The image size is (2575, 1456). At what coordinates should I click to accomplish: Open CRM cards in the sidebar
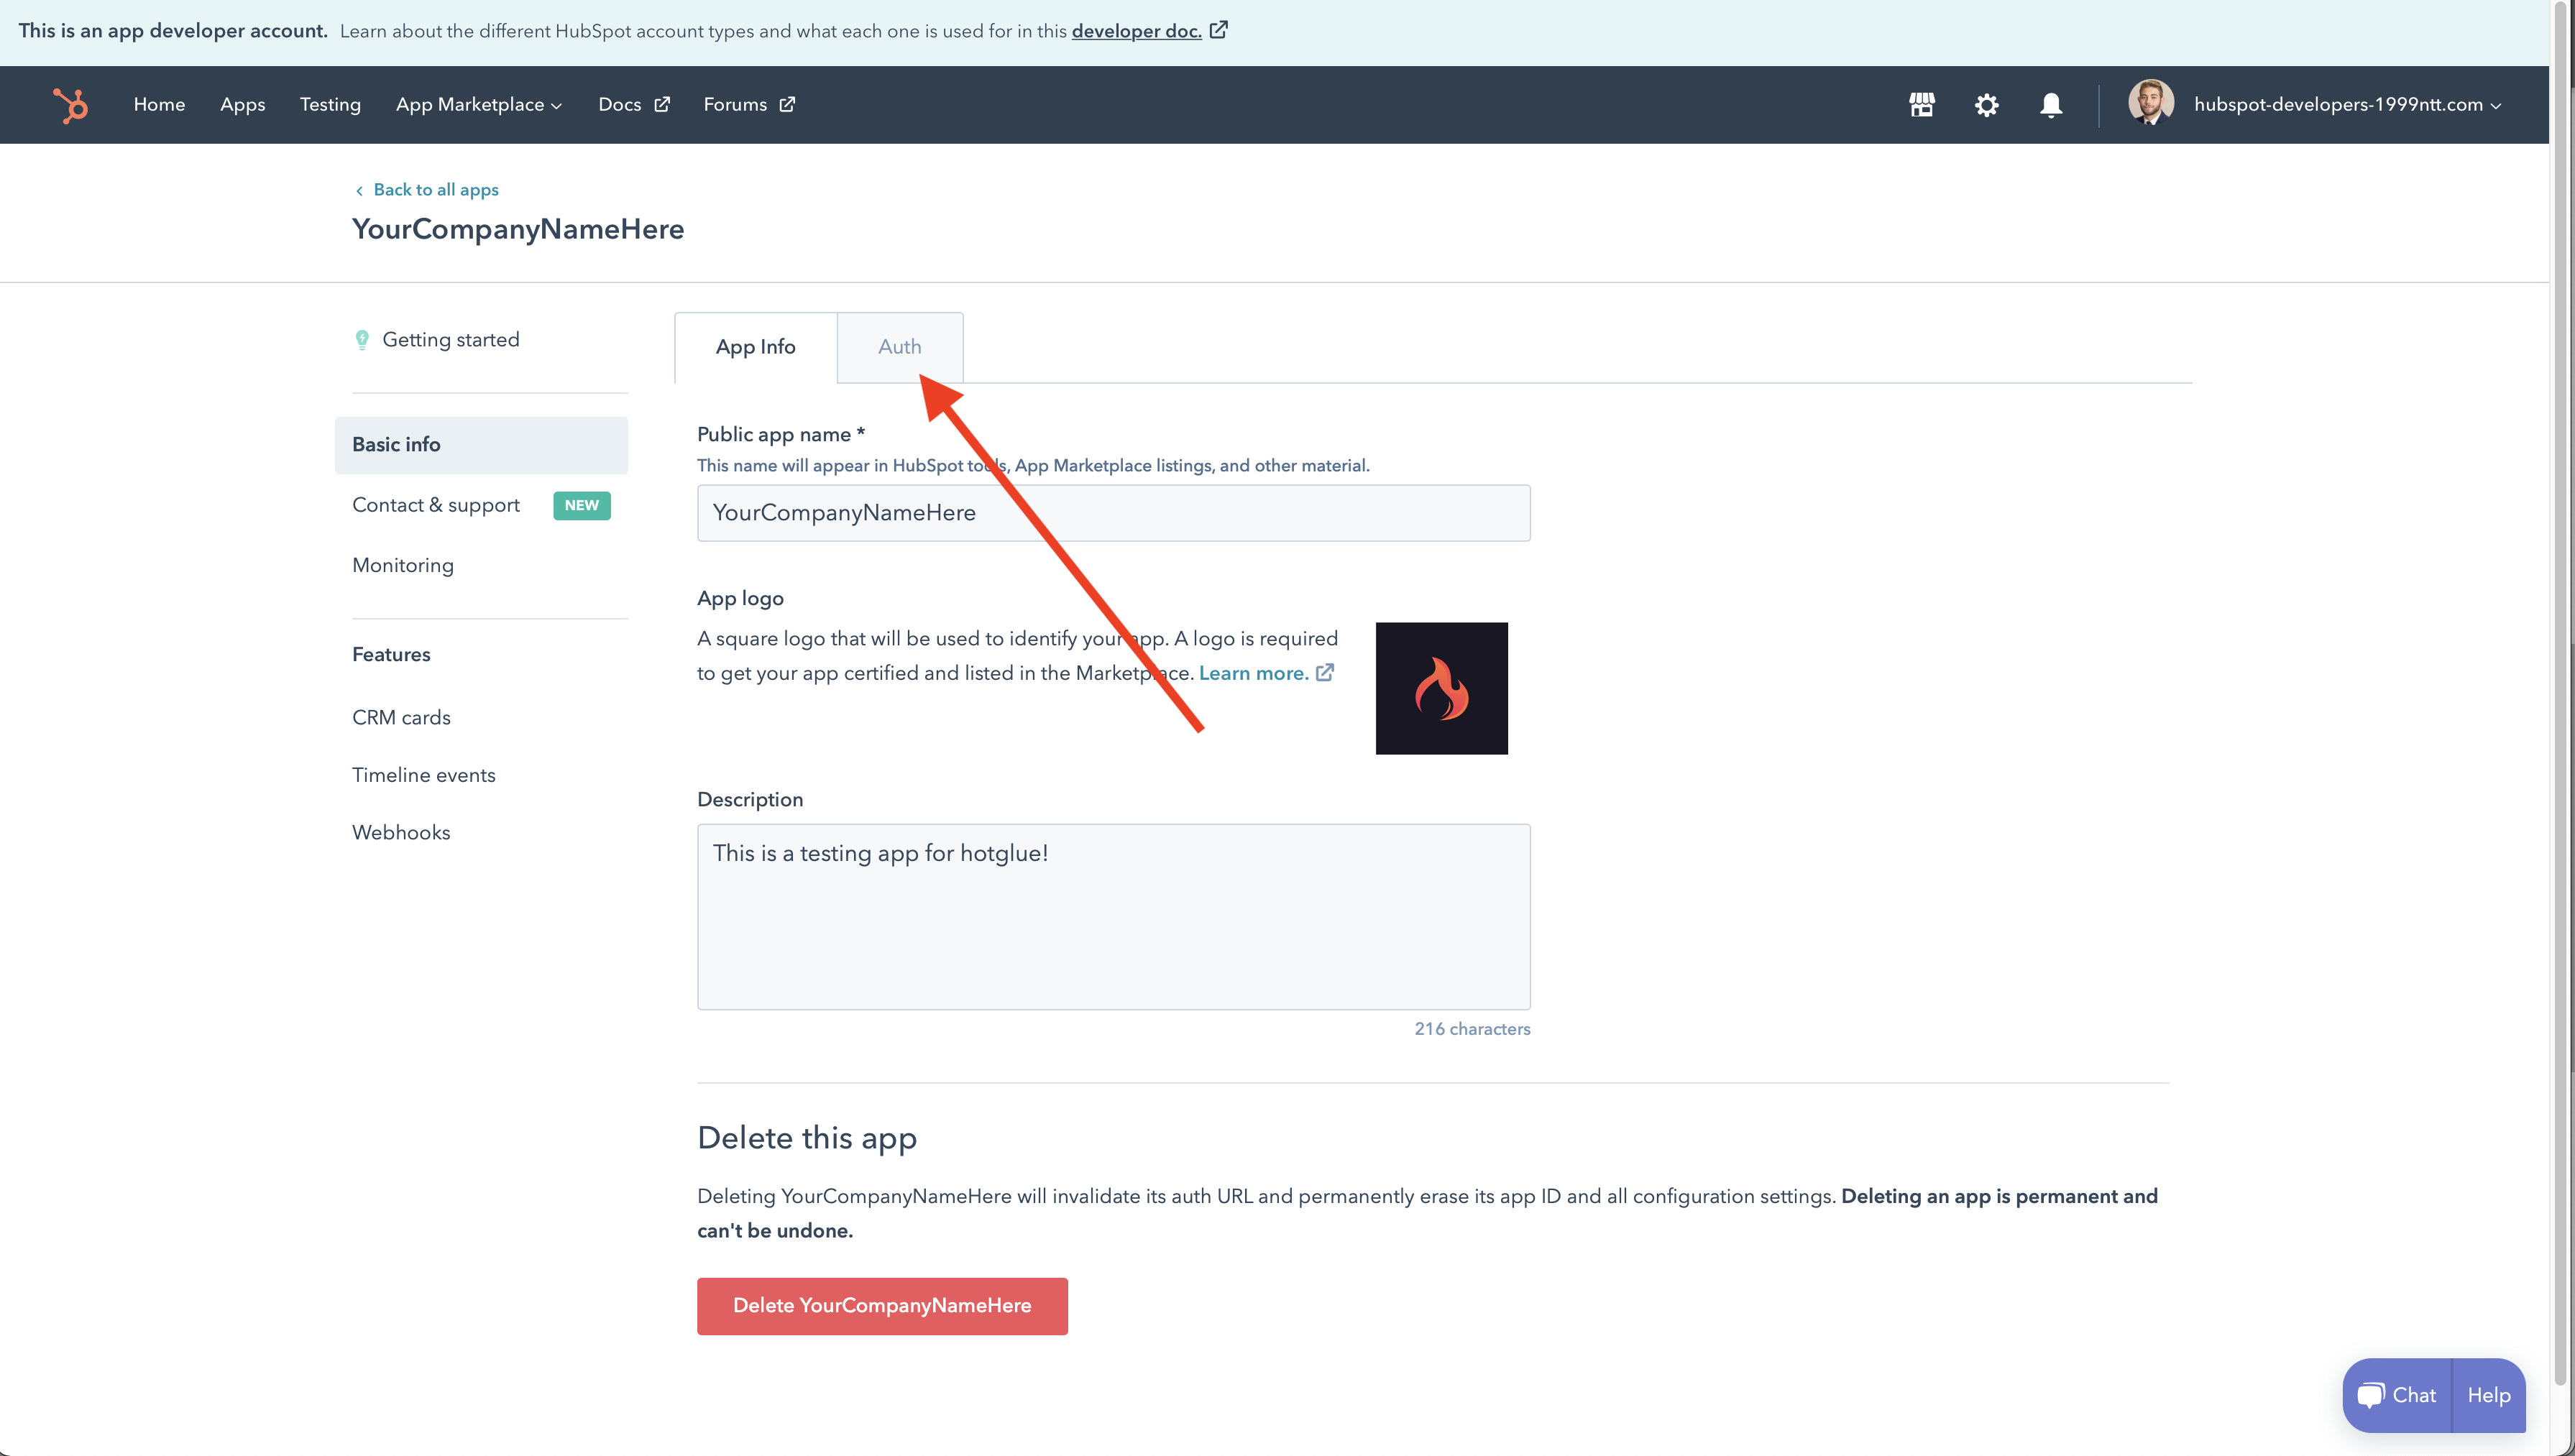point(401,718)
